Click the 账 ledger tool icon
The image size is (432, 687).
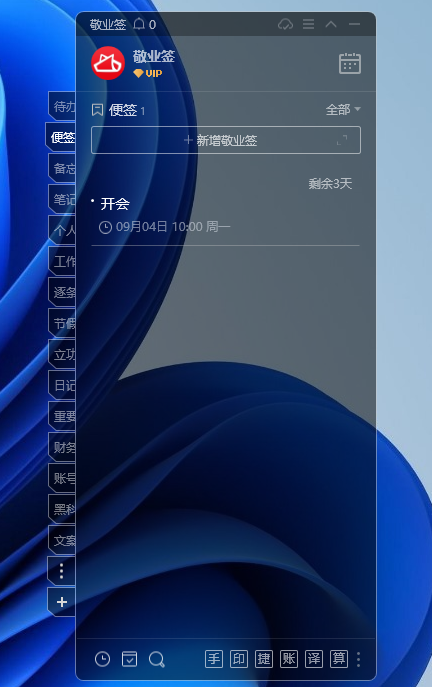(x=289, y=659)
